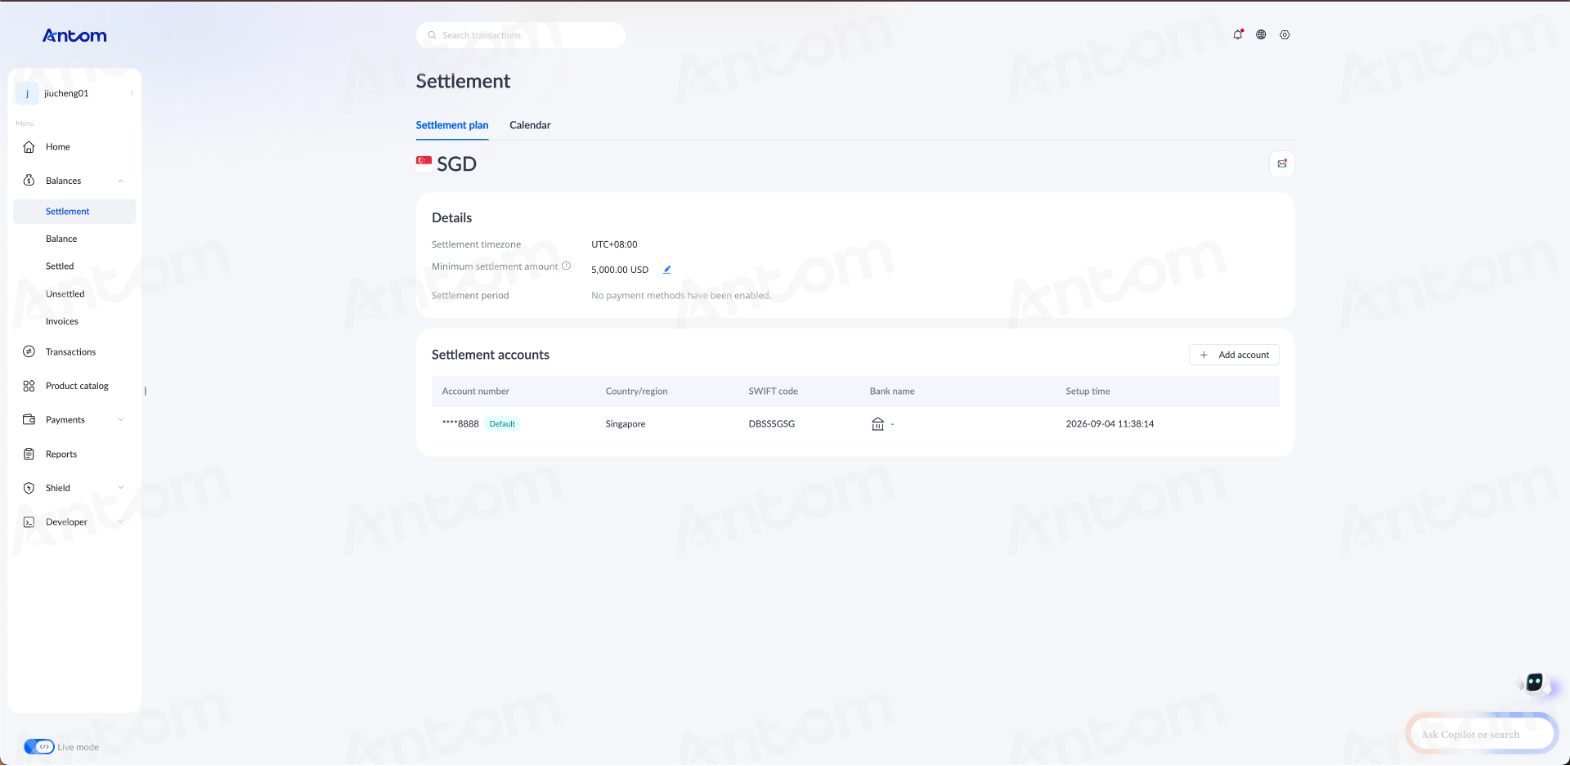
Task: Click the 5,000.00 USD amount value
Action: coord(620,270)
